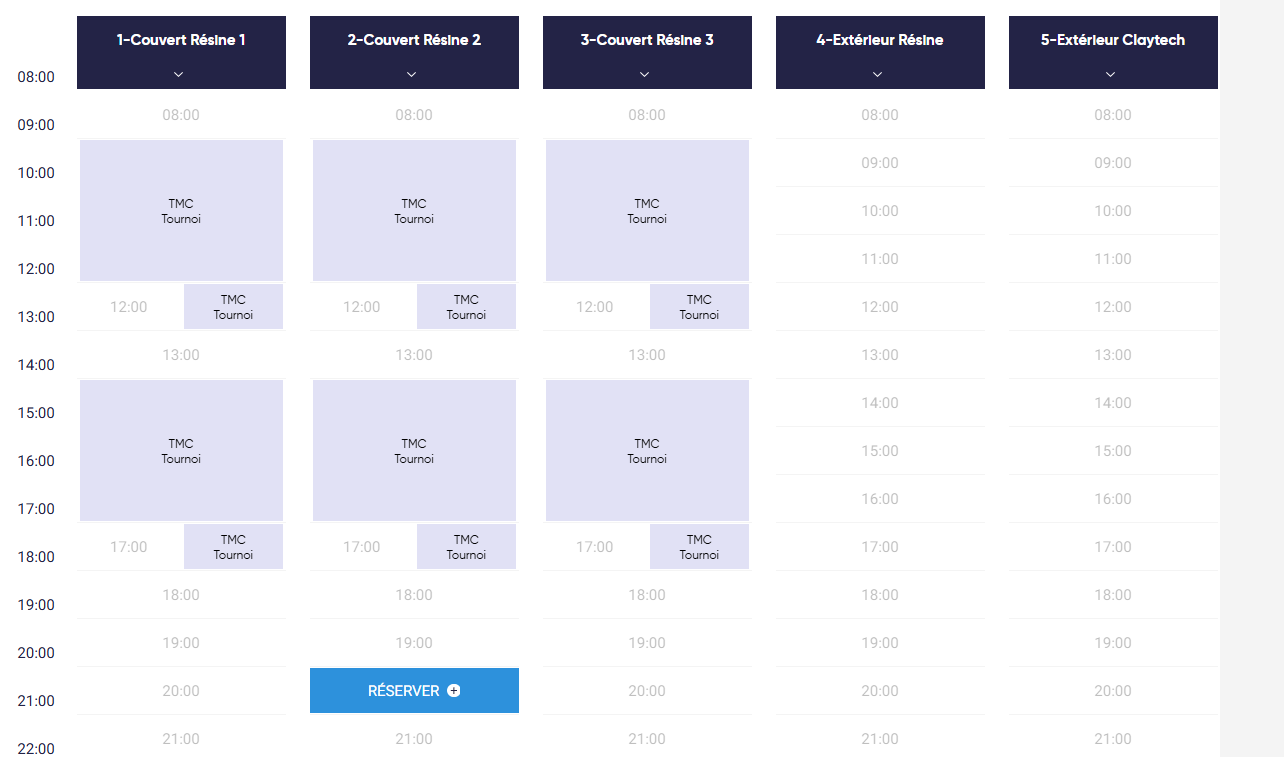Click the plus icon on the RÉSERVER button
This screenshot has width=1284, height=757.
pos(454,690)
